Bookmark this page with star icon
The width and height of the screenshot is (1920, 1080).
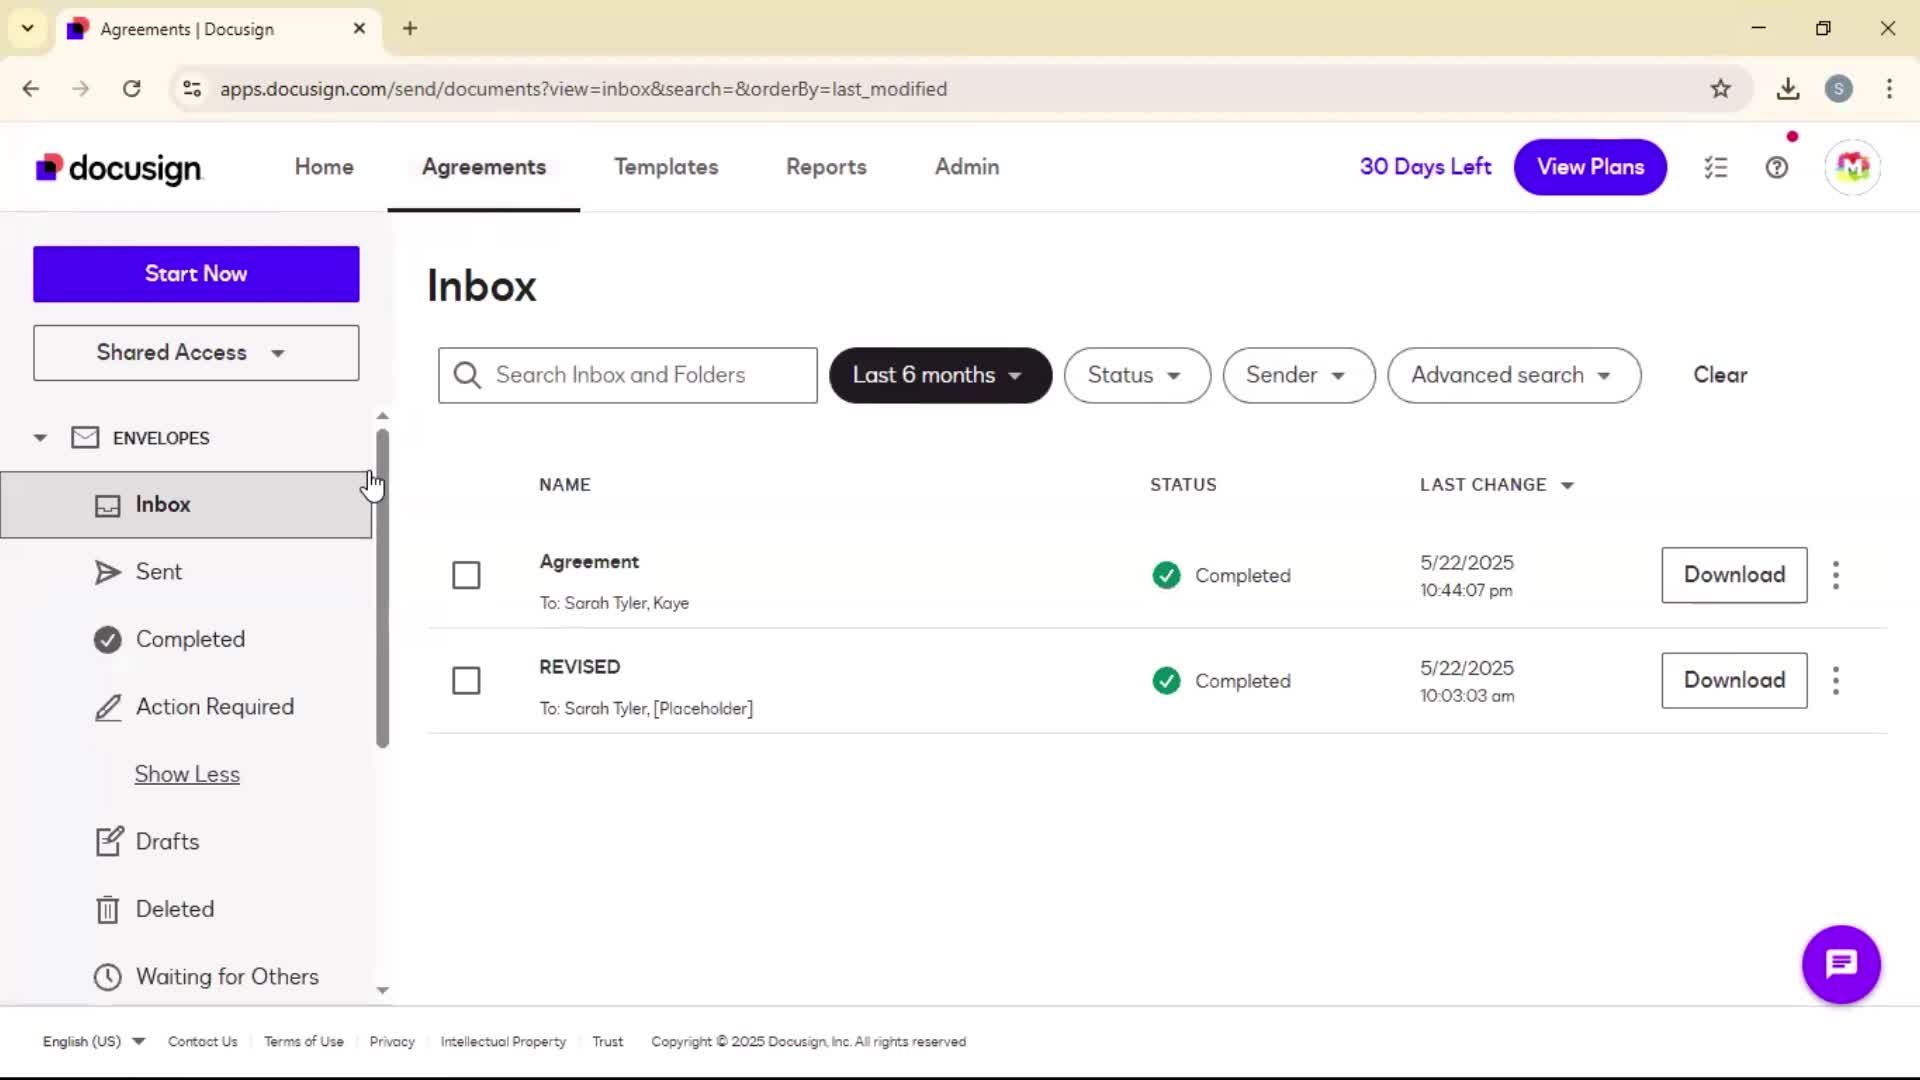point(1720,89)
